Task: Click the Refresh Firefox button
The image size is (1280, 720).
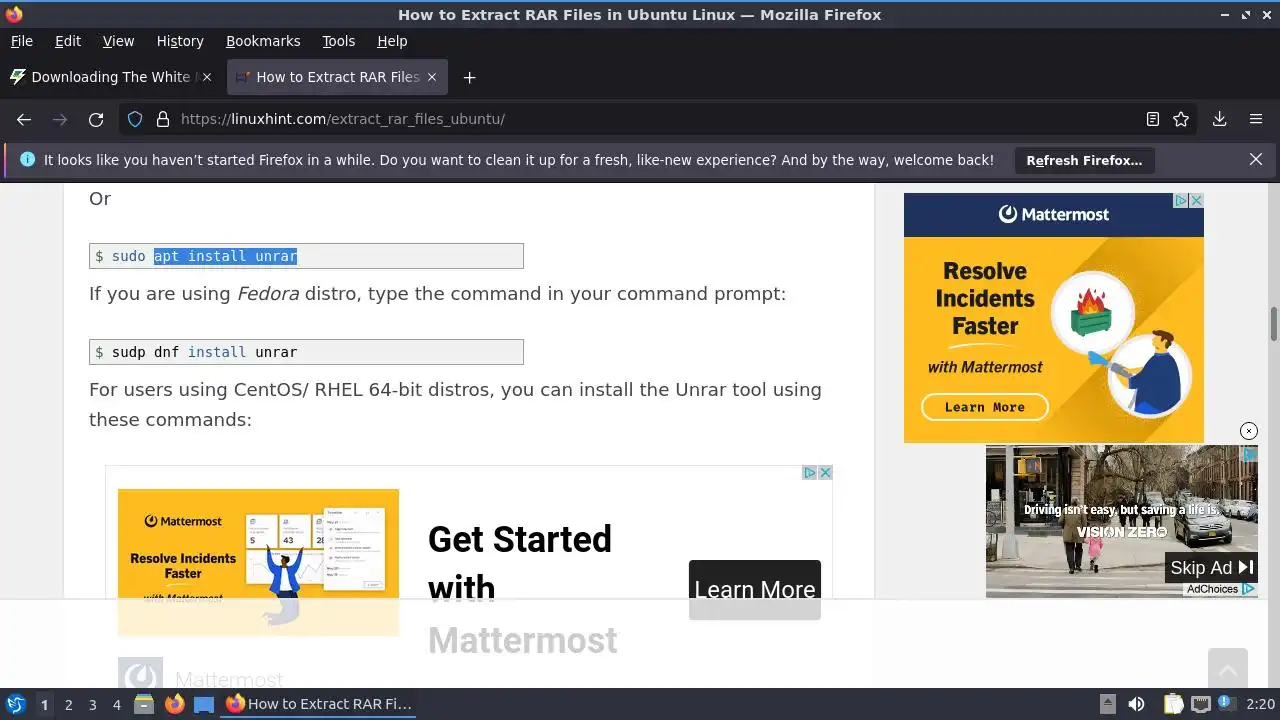Action: (1084, 160)
